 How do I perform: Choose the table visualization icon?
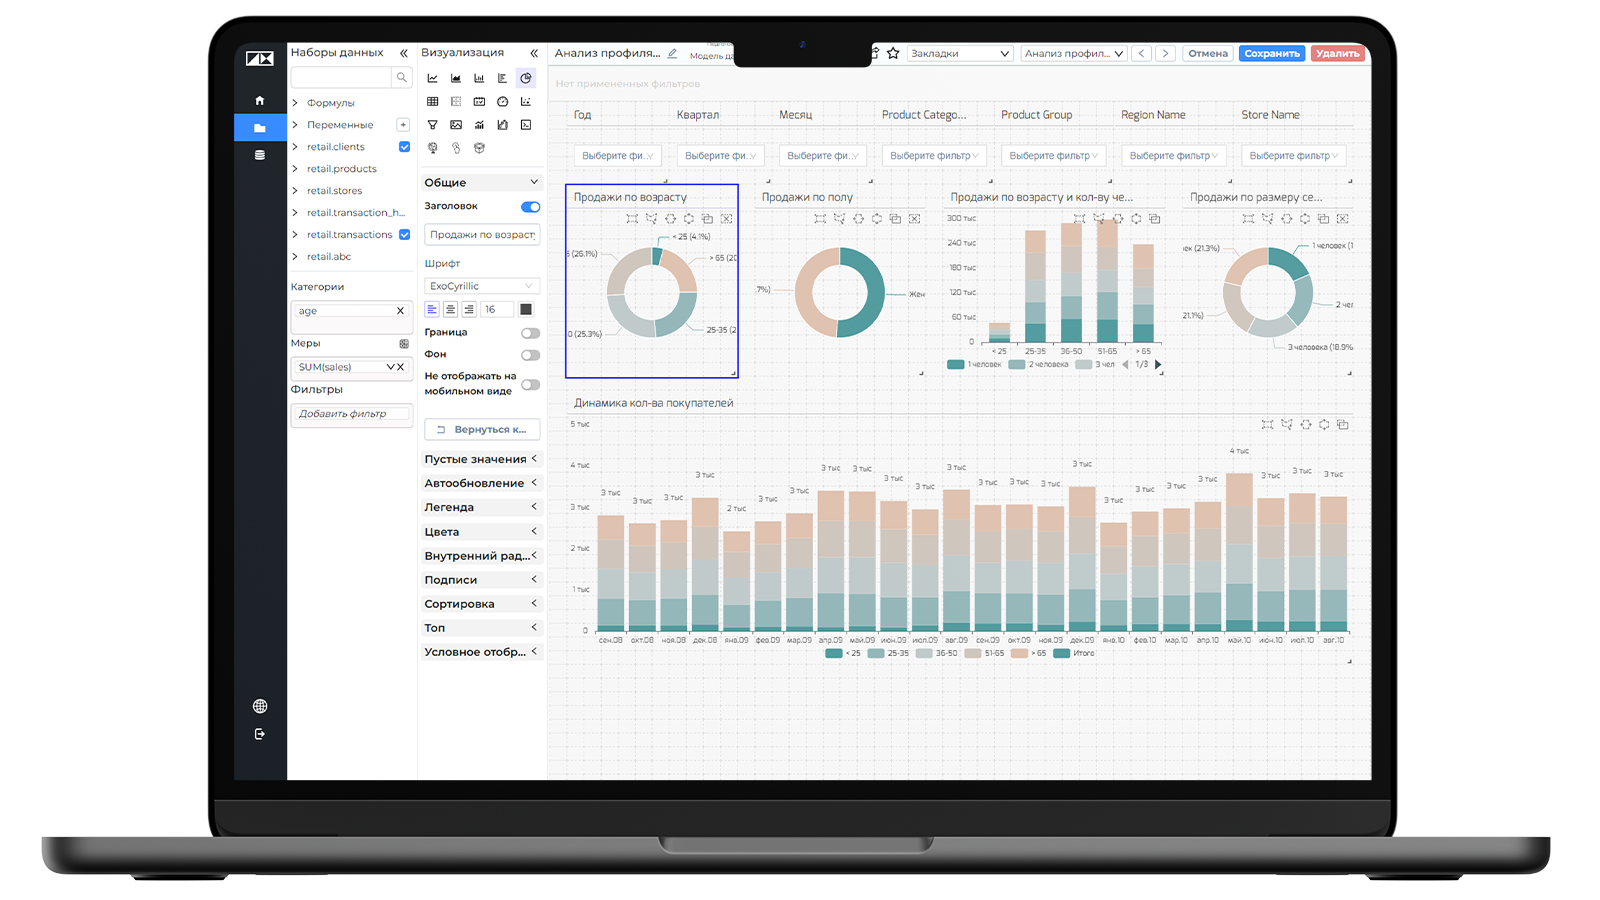[x=432, y=102]
